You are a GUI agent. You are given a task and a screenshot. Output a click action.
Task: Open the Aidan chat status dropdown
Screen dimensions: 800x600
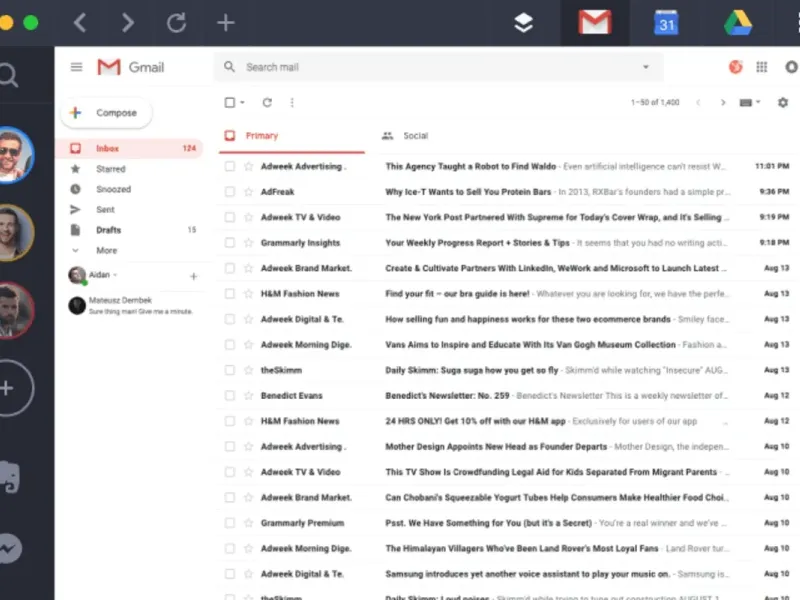click(115, 275)
